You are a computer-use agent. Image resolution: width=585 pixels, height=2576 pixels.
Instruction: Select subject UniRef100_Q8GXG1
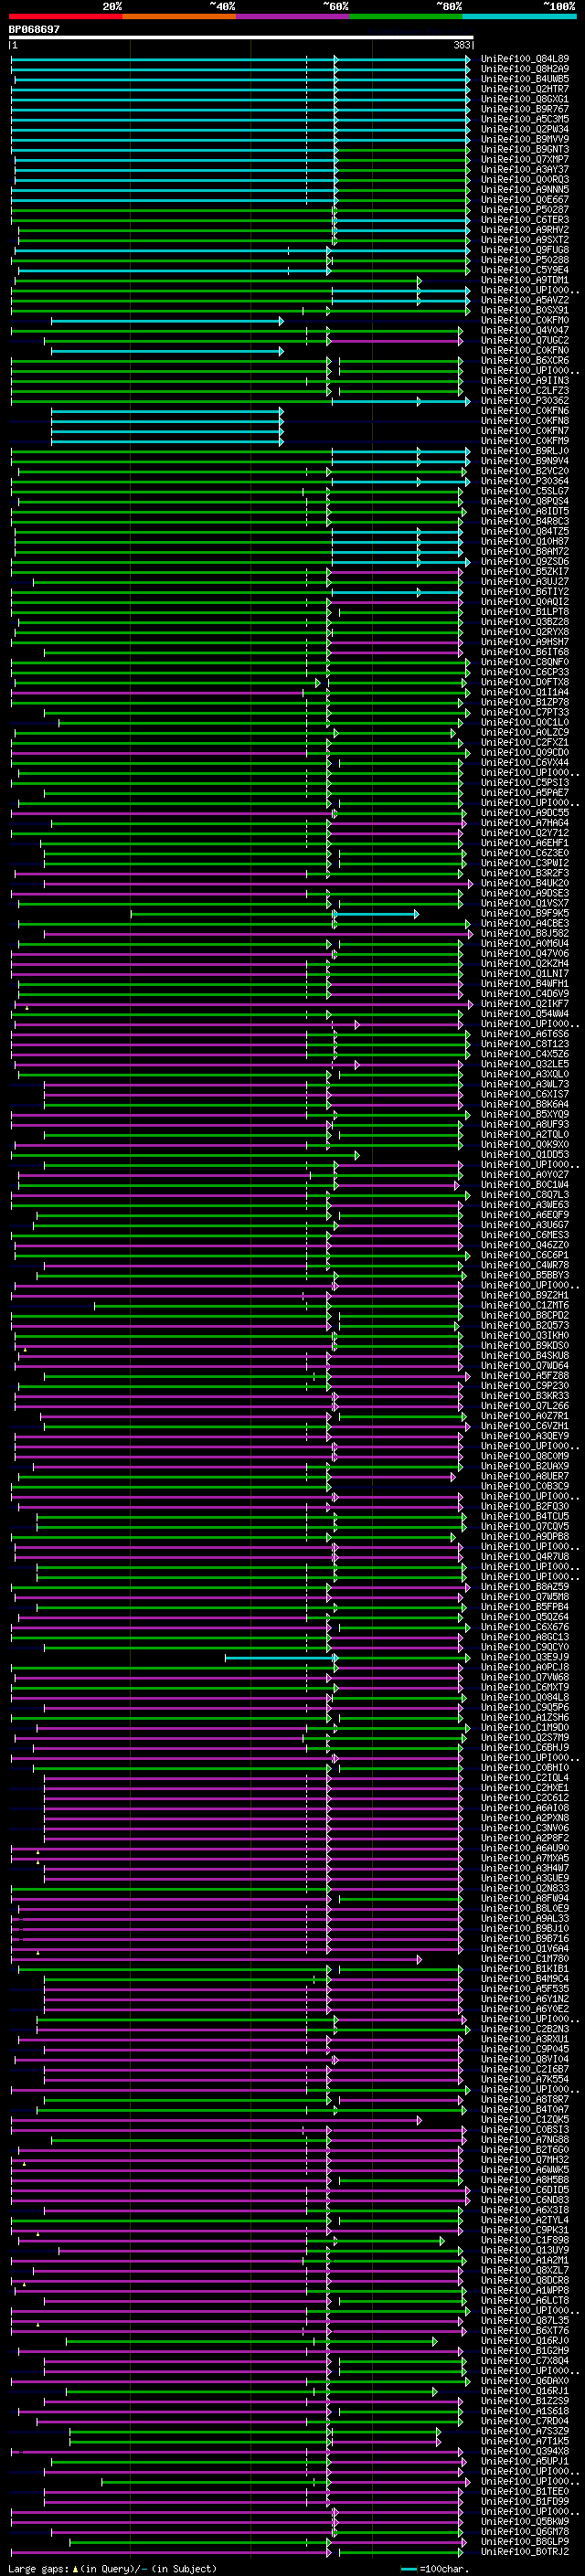point(525,99)
